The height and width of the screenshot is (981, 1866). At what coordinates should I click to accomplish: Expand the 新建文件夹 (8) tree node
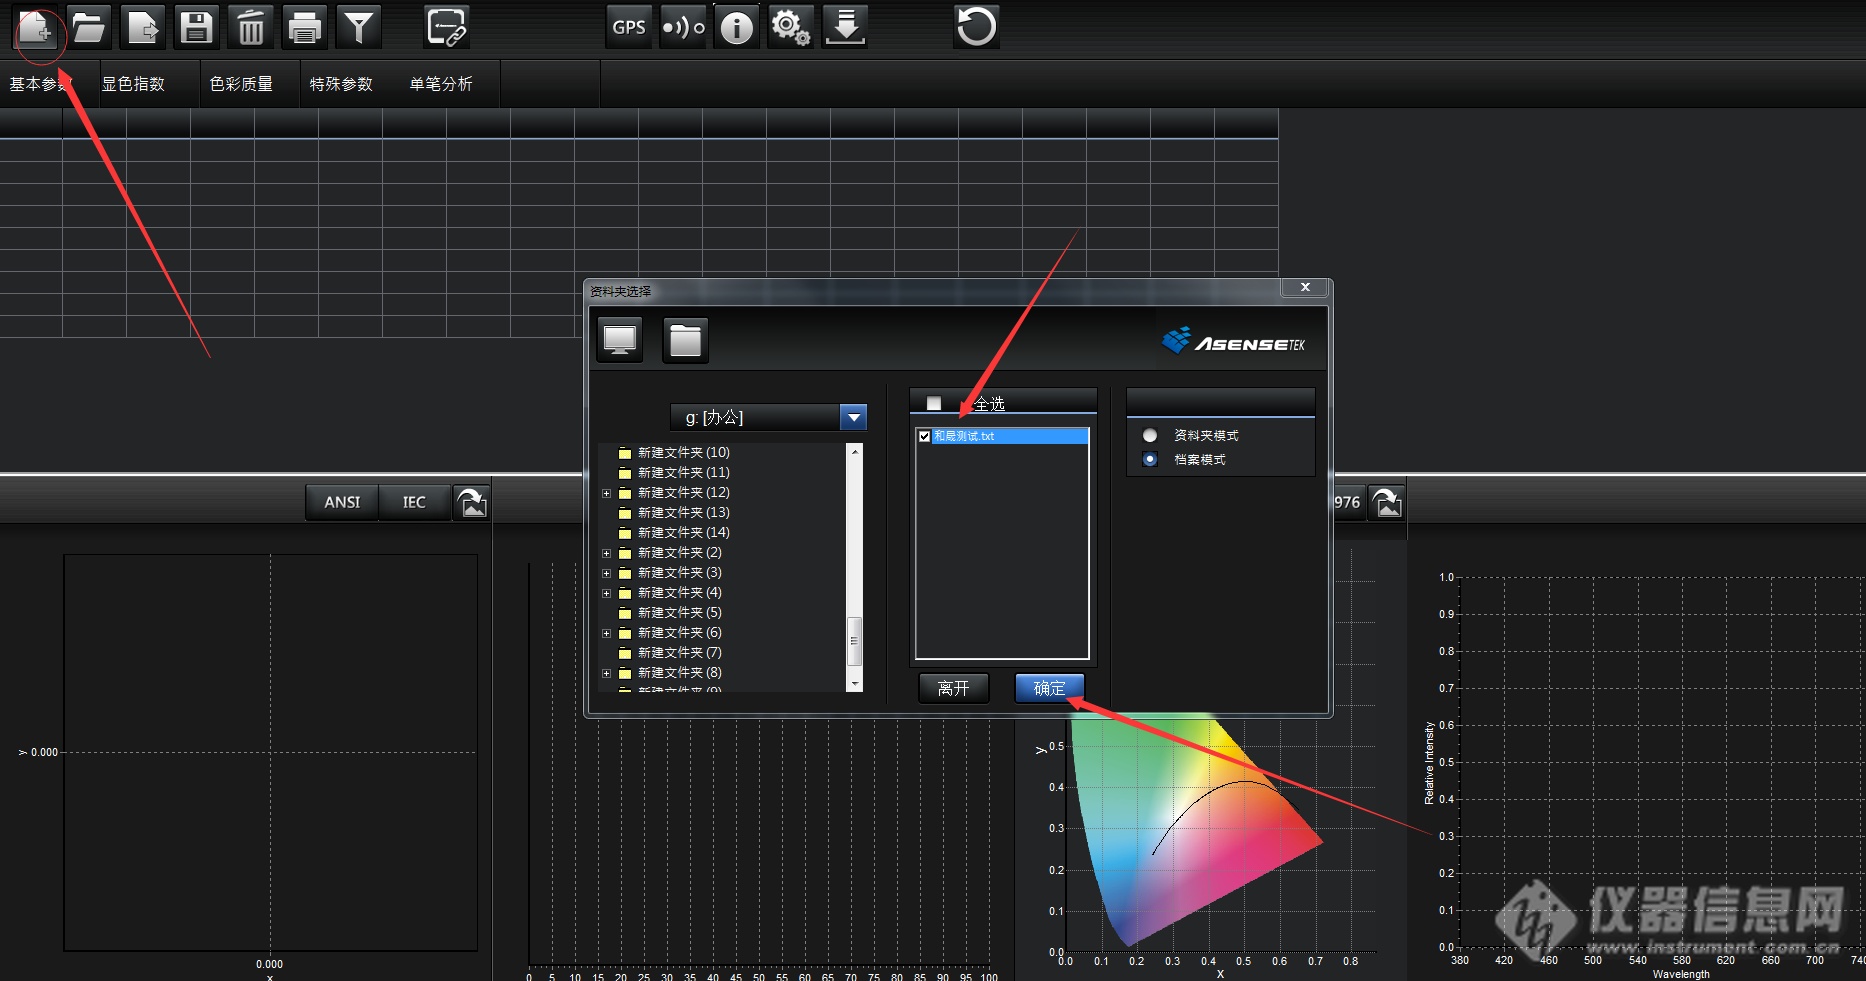(x=606, y=673)
